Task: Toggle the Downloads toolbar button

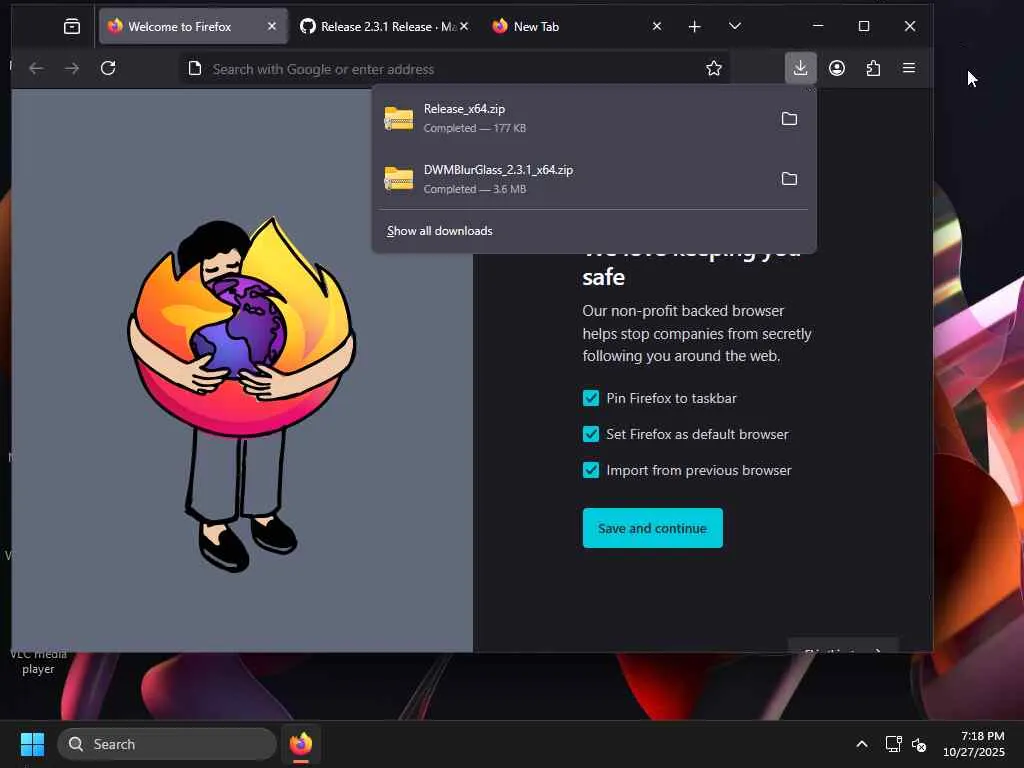Action: tap(801, 68)
